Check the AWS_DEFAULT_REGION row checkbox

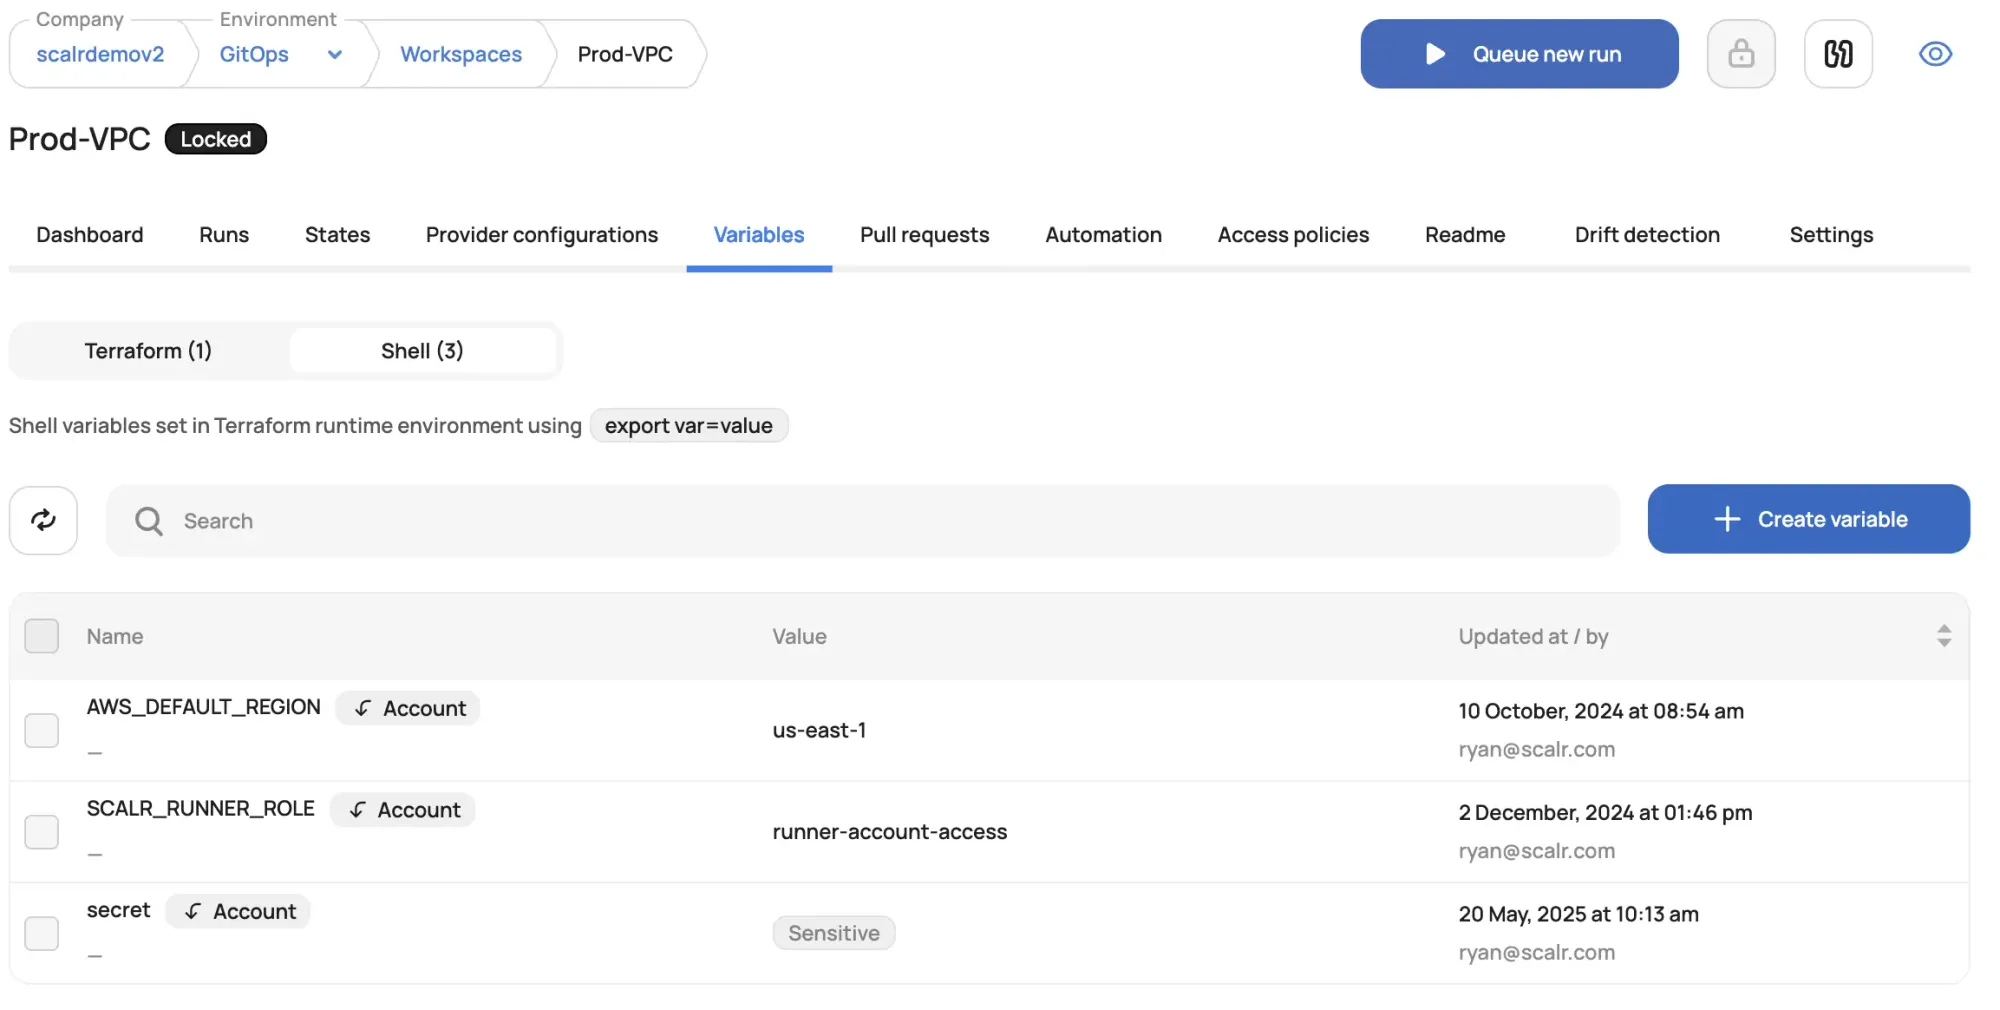point(42,730)
